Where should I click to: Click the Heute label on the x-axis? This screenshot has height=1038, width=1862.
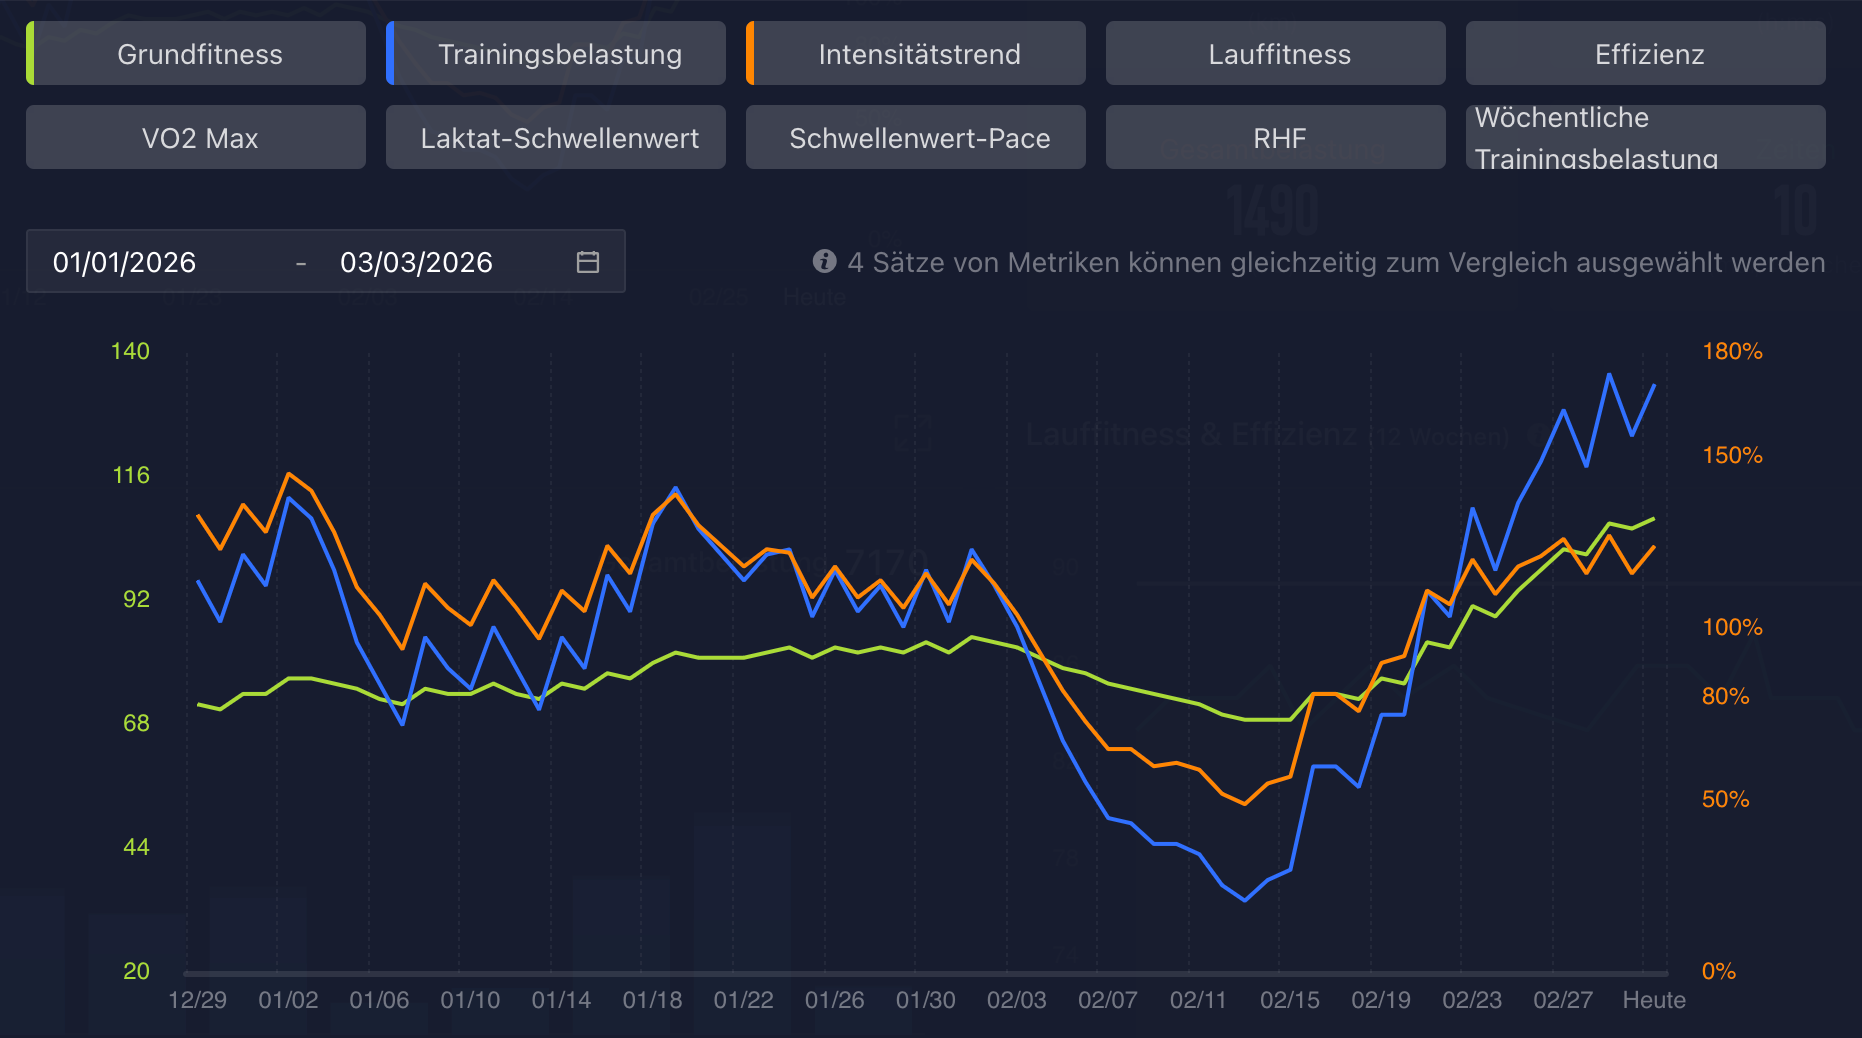point(1653,1000)
